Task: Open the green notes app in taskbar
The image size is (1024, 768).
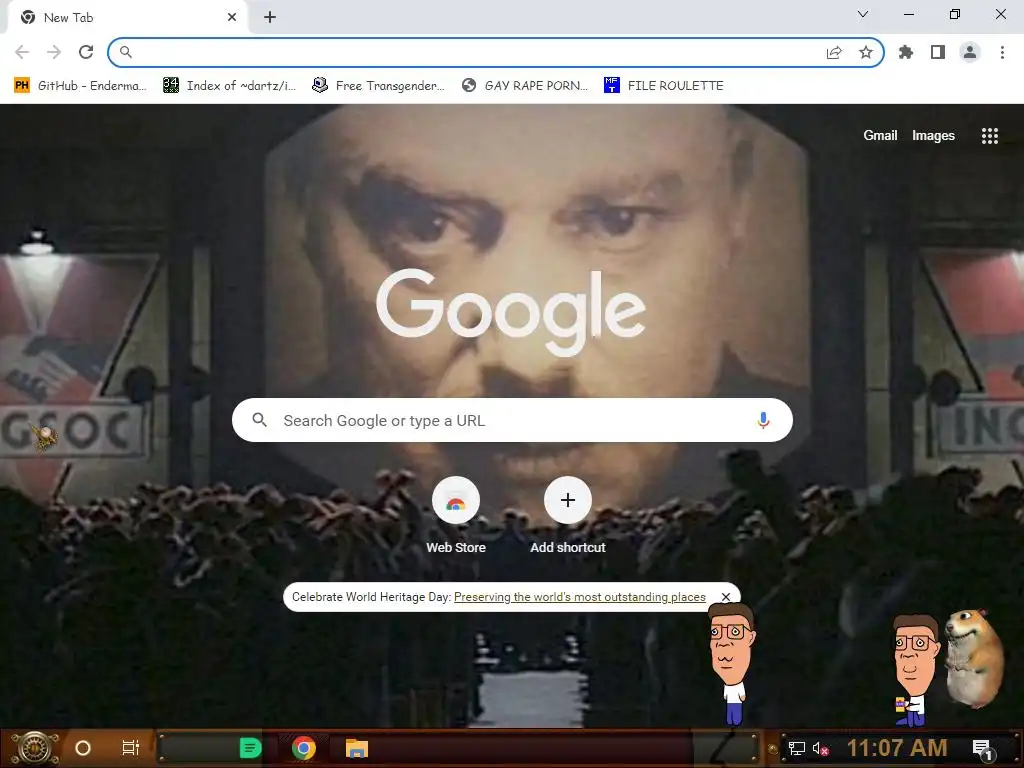Action: click(250, 748)
